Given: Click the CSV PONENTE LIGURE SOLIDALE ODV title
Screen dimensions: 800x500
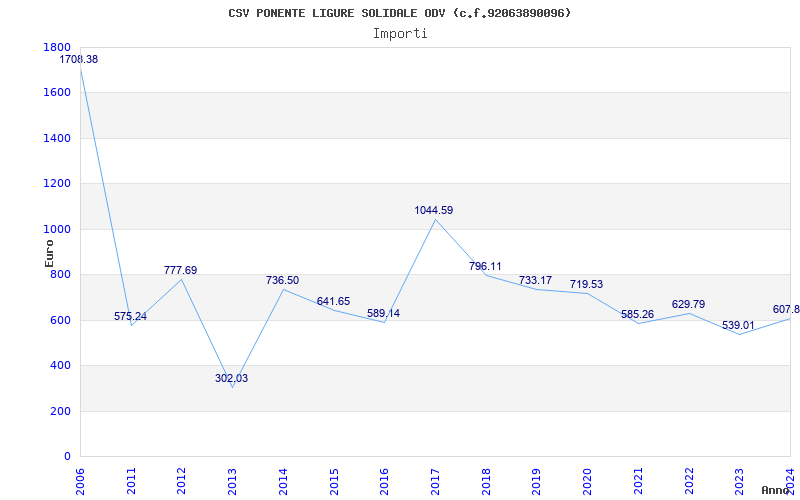Looking at the screenshot, I should click(400, 13).
